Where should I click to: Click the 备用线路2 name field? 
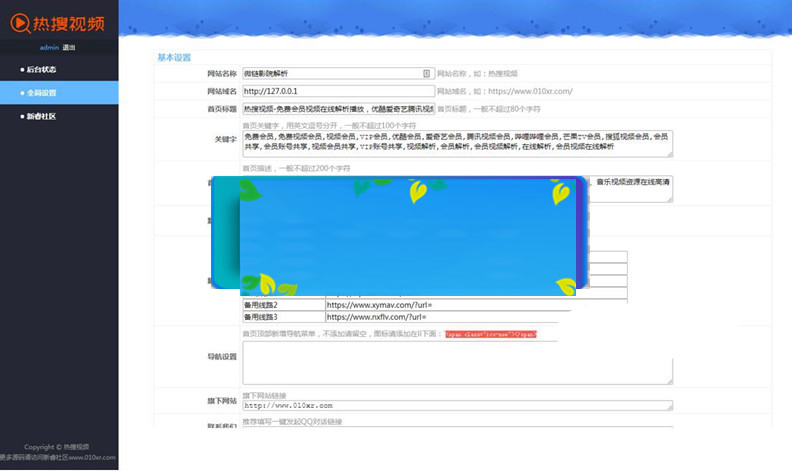pos(283,304)
